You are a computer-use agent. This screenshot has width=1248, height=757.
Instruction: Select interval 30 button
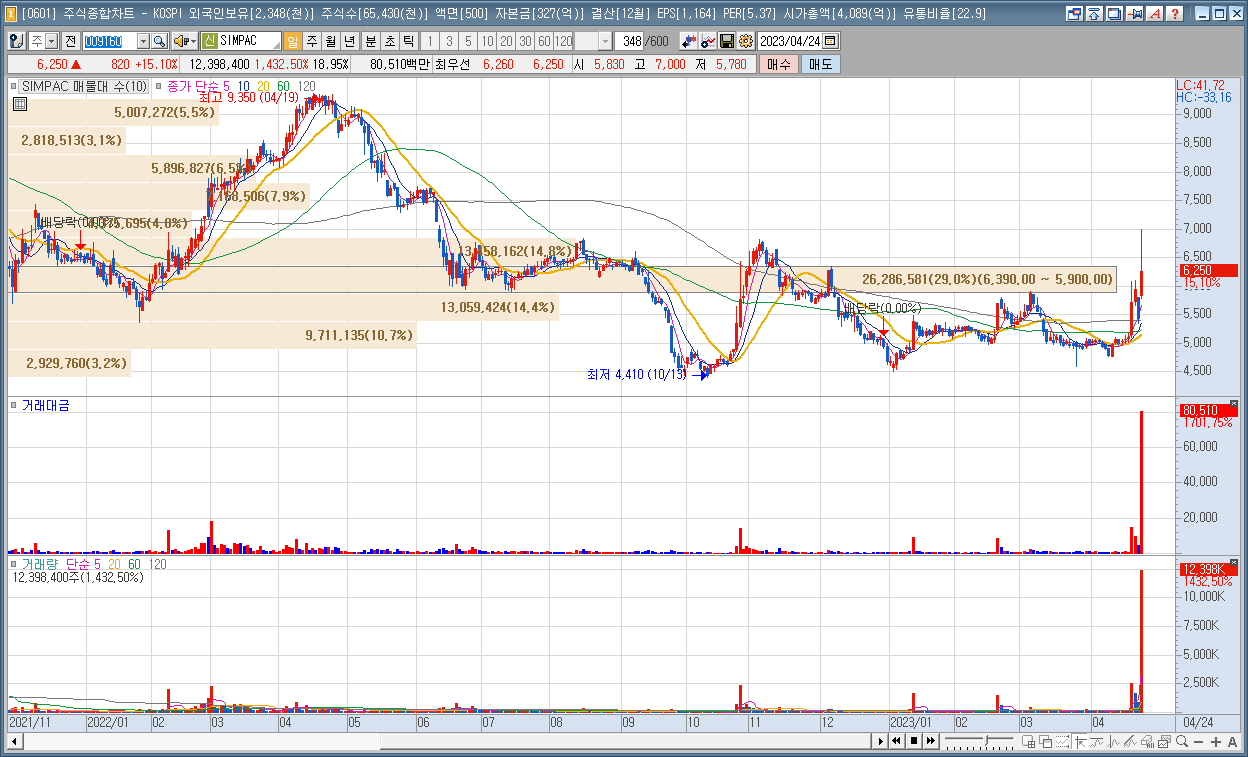525,41
